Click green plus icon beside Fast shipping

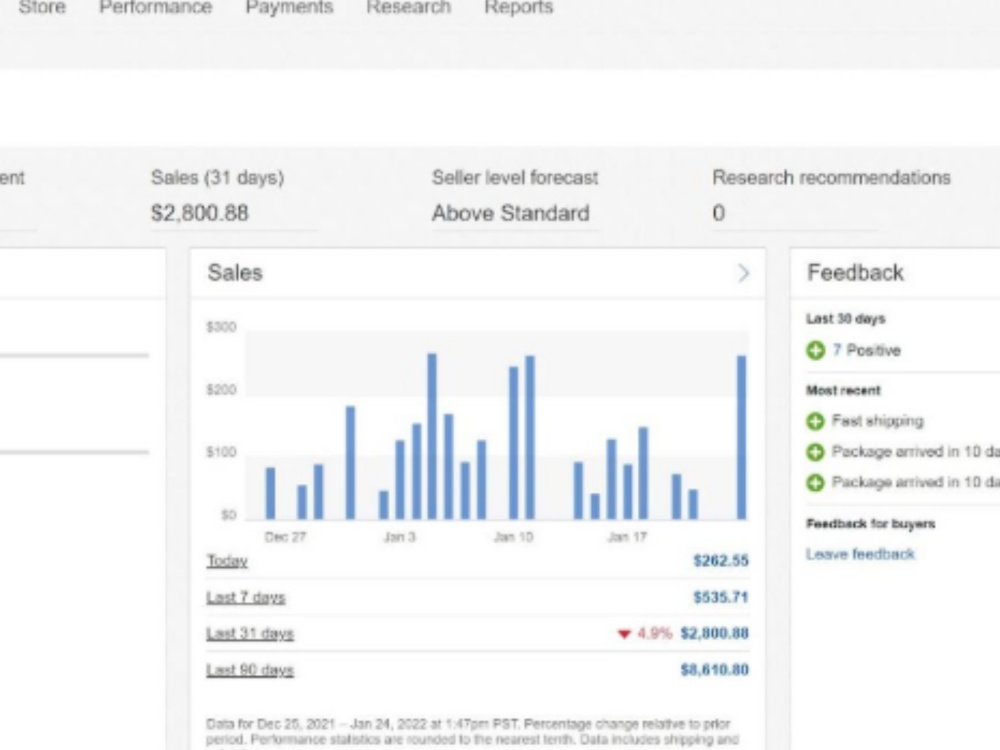pos(815,421)
